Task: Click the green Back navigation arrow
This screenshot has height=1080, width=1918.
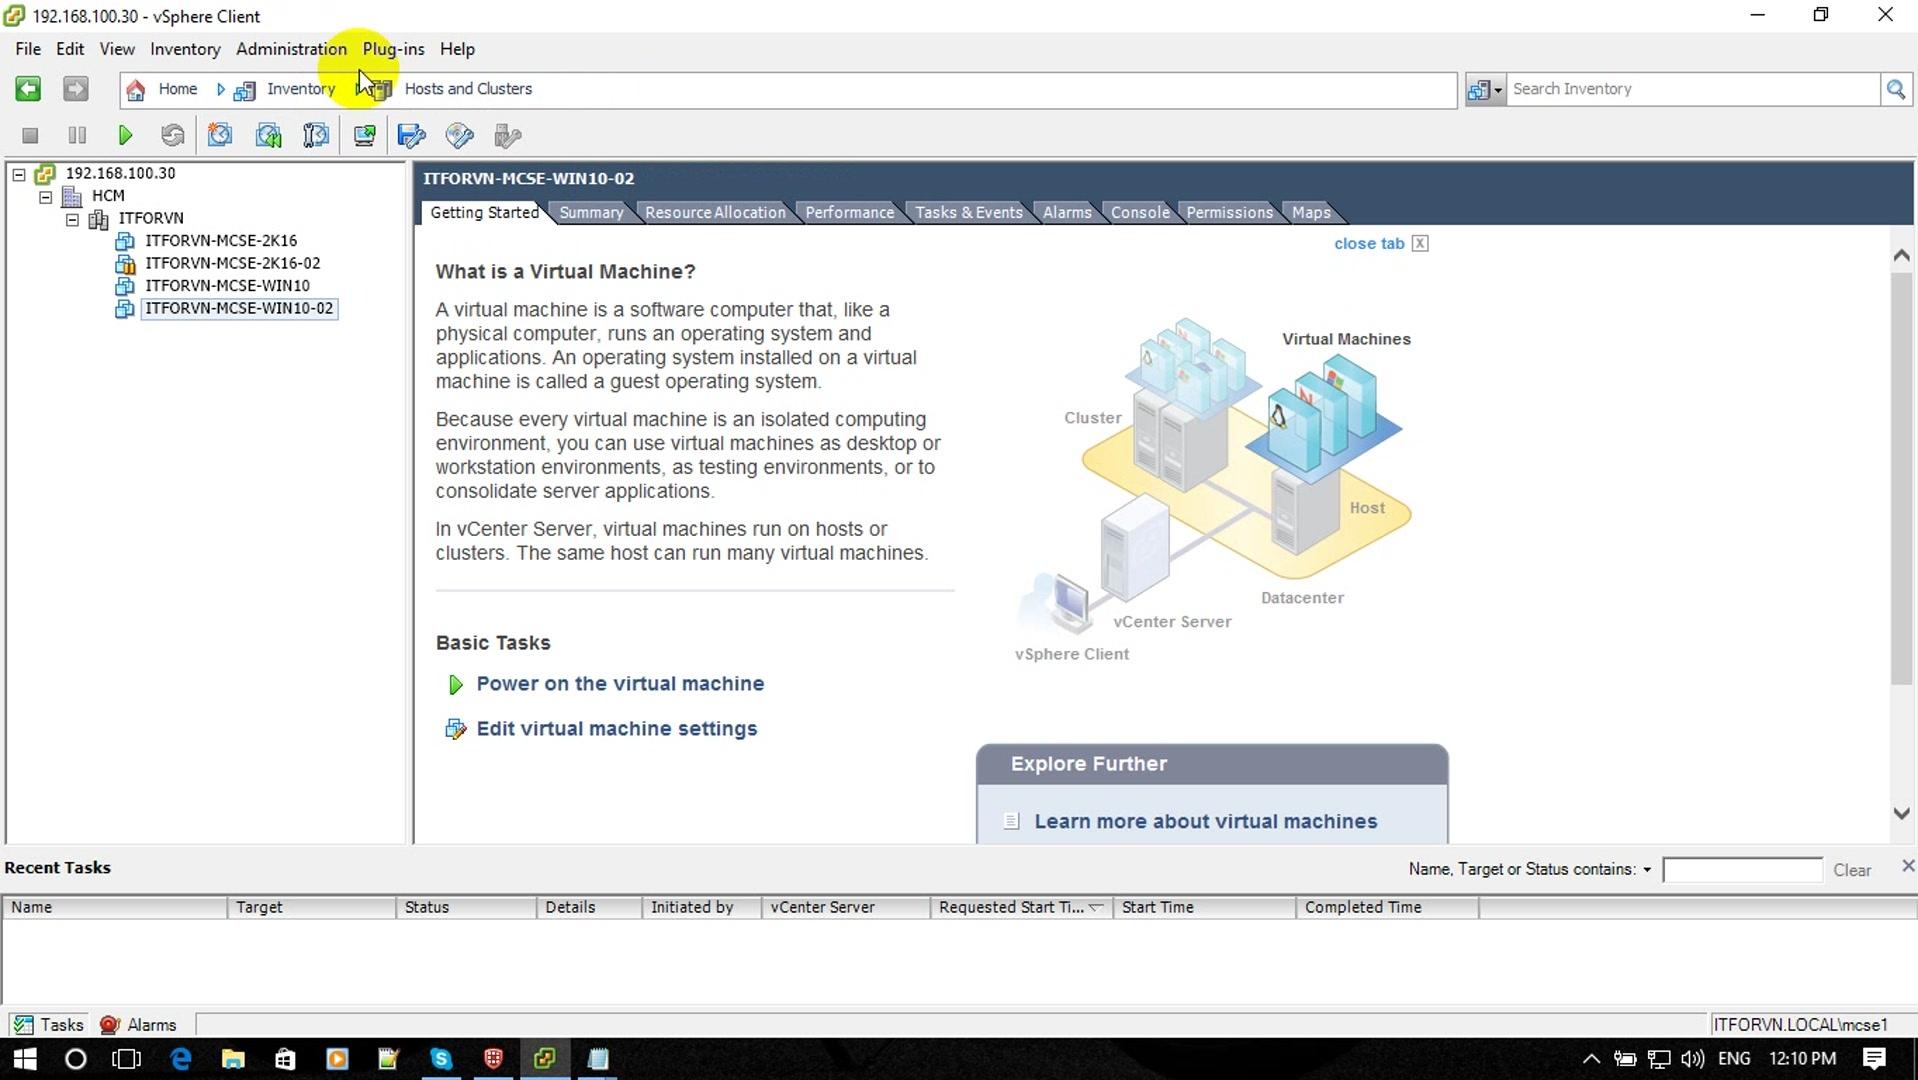Action: click(x=28, y=89)
